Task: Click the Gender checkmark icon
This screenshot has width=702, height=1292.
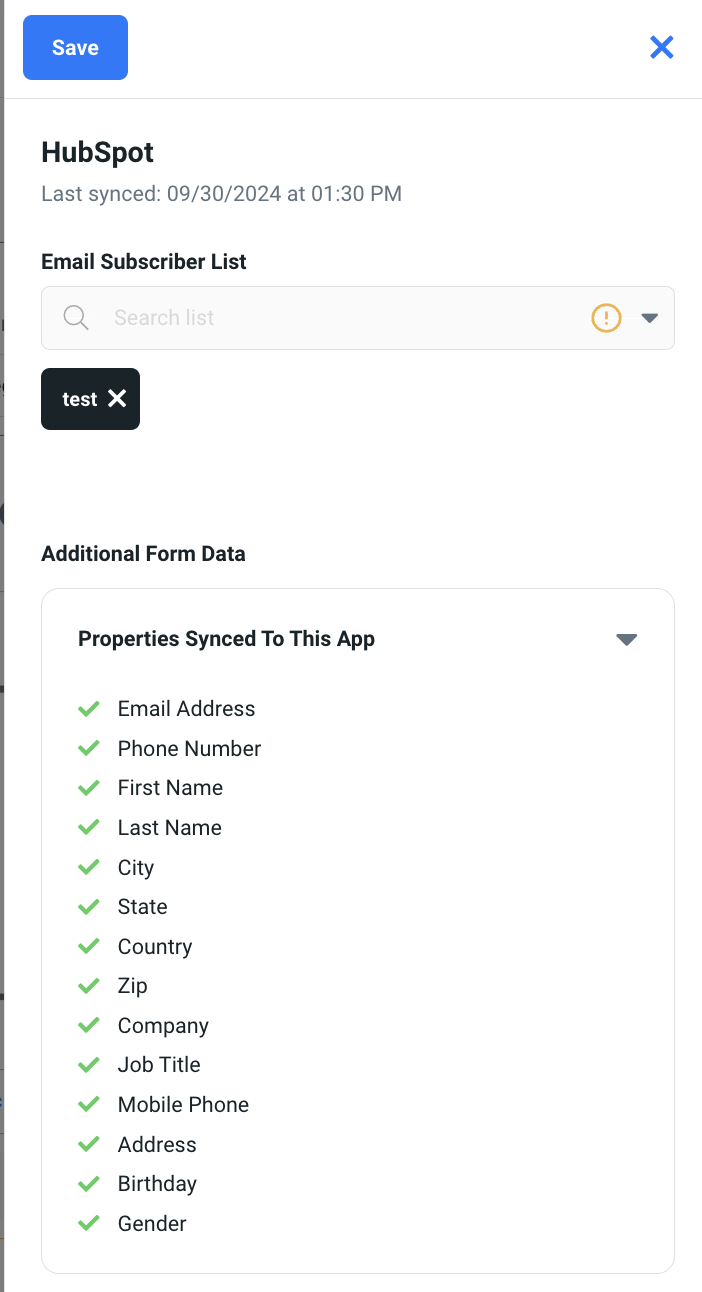Action: tap(89, 1223)
